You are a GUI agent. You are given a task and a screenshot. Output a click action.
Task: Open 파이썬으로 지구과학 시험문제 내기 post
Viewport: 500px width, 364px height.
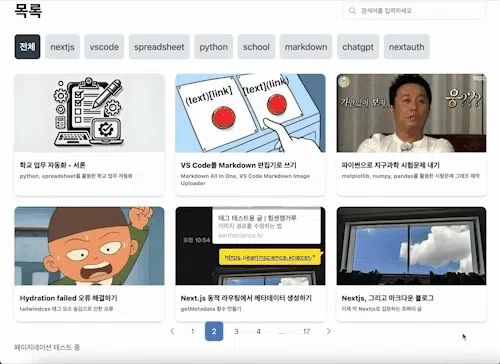tap(391, 165)
